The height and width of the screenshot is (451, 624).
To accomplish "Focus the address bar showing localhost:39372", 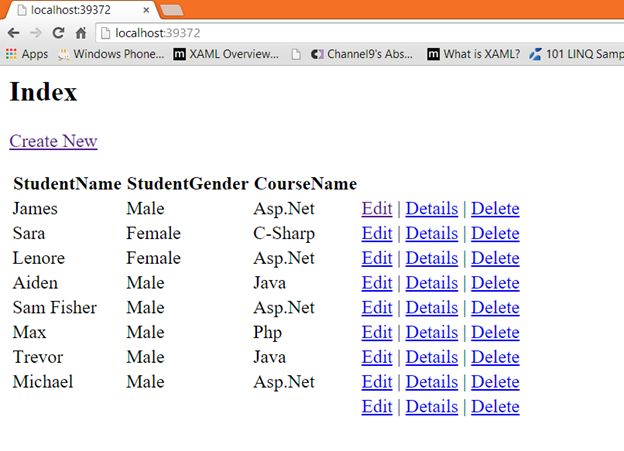I will 359,33.
